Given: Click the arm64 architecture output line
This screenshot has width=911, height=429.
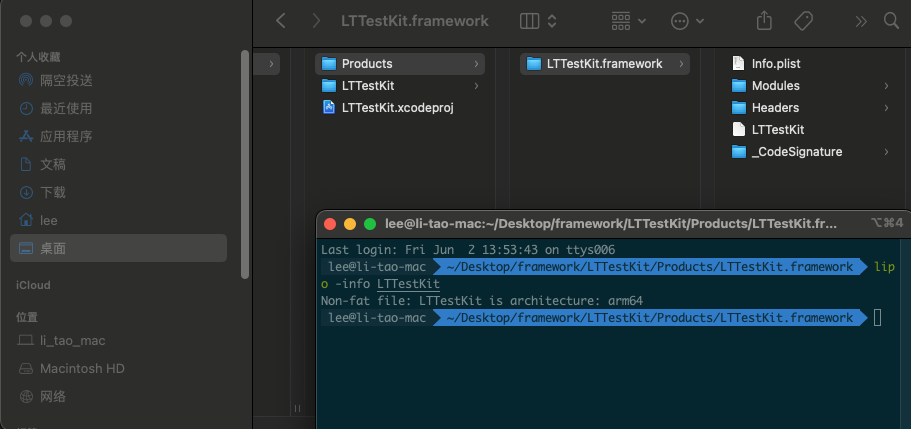Looking at the screenshot, I should (482, 301).
